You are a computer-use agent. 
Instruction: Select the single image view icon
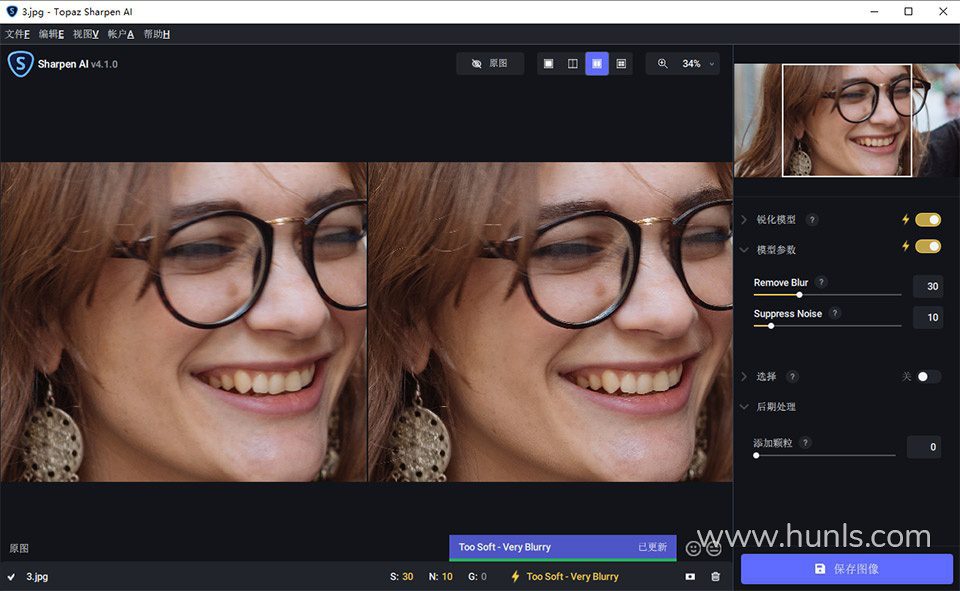[x=548, y=64]
